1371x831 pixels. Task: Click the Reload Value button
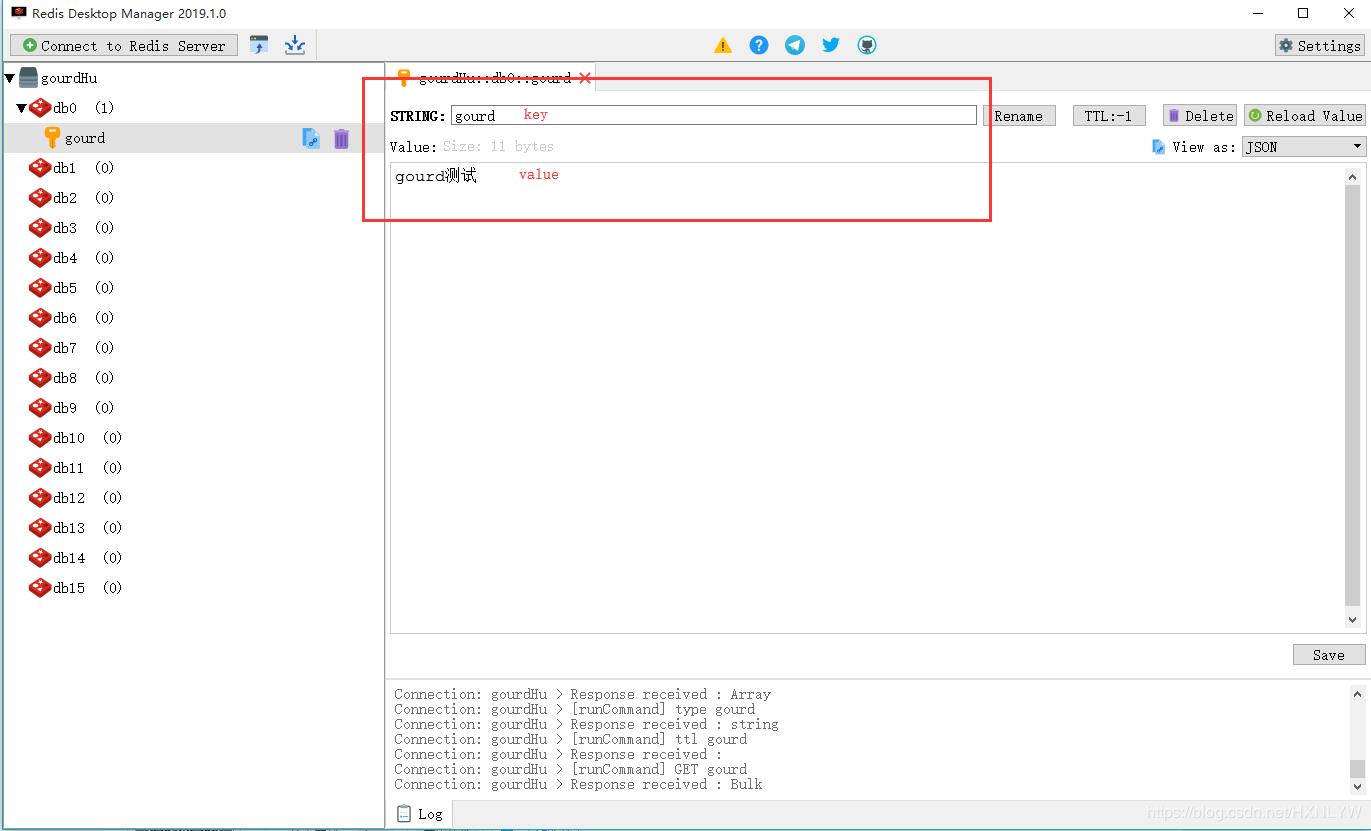tap(1304, 116)
